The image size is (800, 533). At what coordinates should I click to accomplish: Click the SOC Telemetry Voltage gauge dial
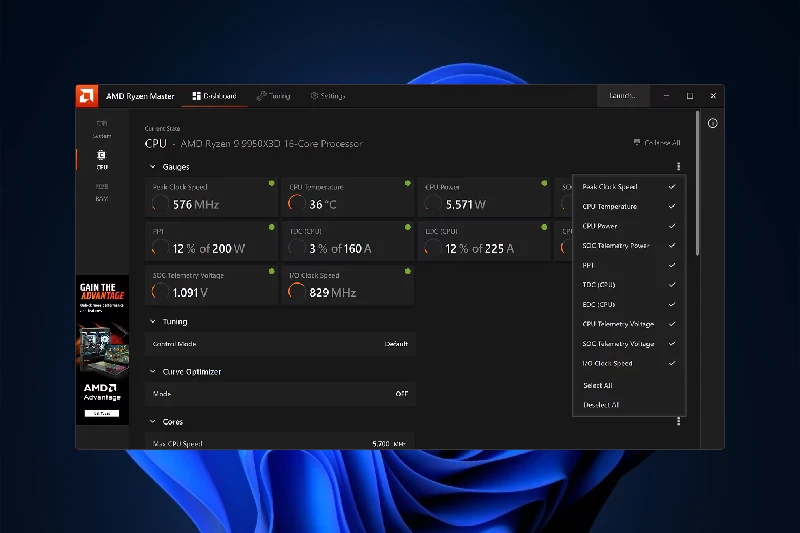[160, 292]
